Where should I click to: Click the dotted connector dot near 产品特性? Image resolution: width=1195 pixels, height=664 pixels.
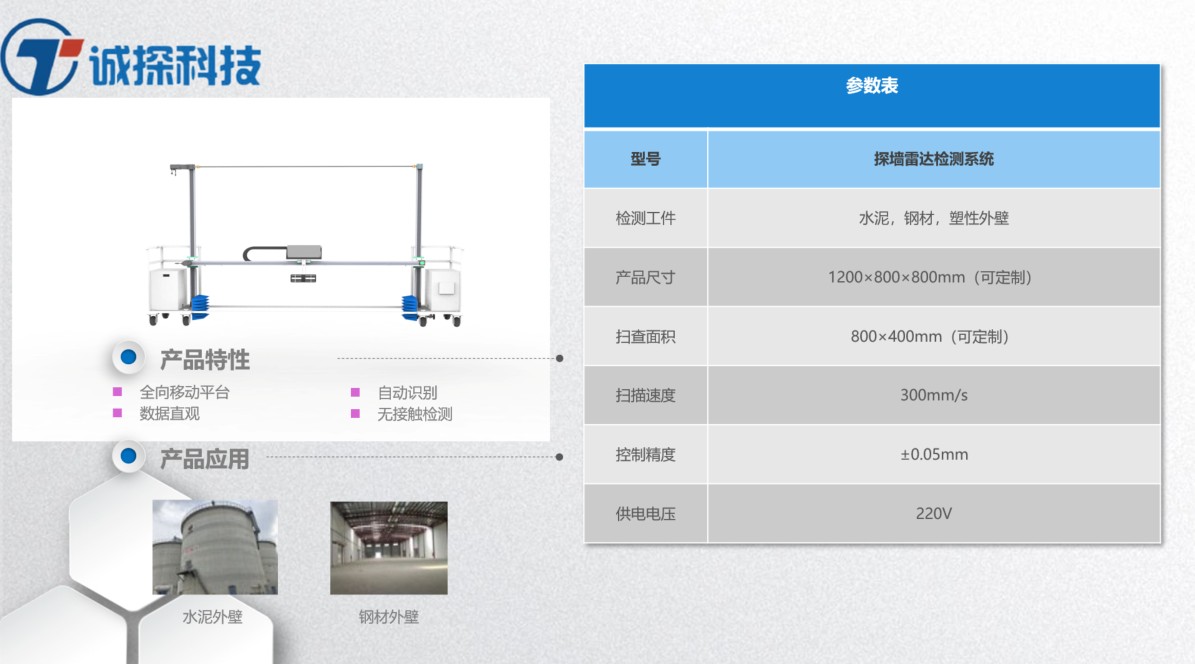(x=560, y=357)
